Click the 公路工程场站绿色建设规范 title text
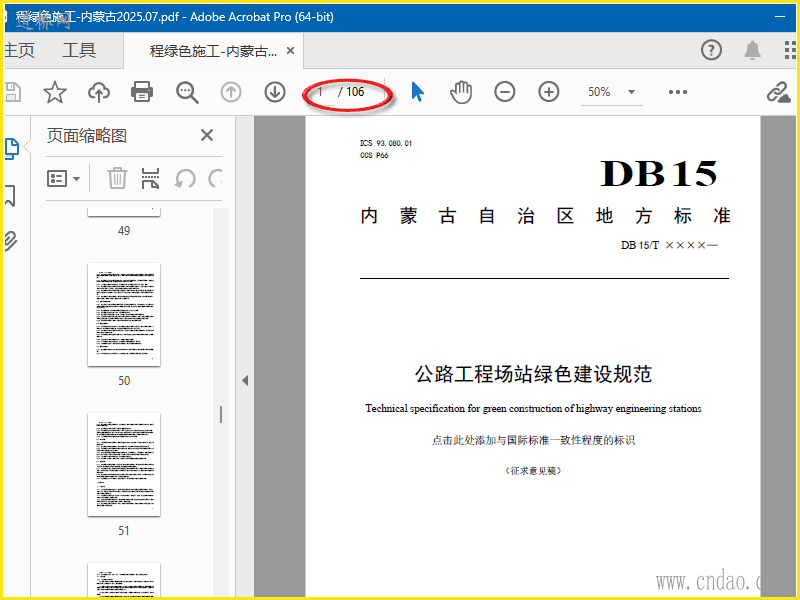 click(x=533, y=374)
